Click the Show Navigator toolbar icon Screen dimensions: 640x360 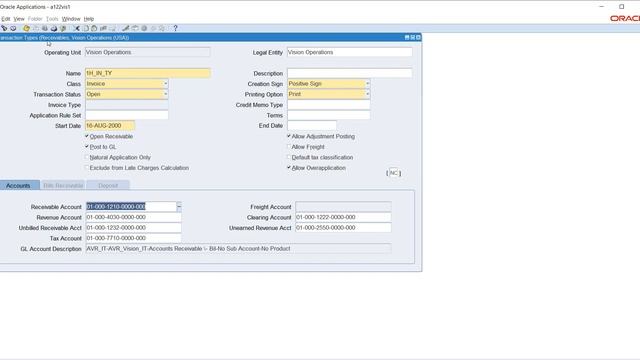click(x=13, y=28)
